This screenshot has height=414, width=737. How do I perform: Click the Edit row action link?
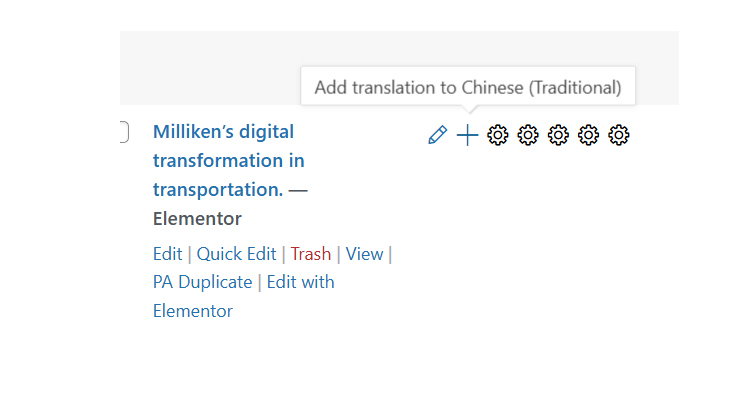pyautogui.click(x=167, y=254)
